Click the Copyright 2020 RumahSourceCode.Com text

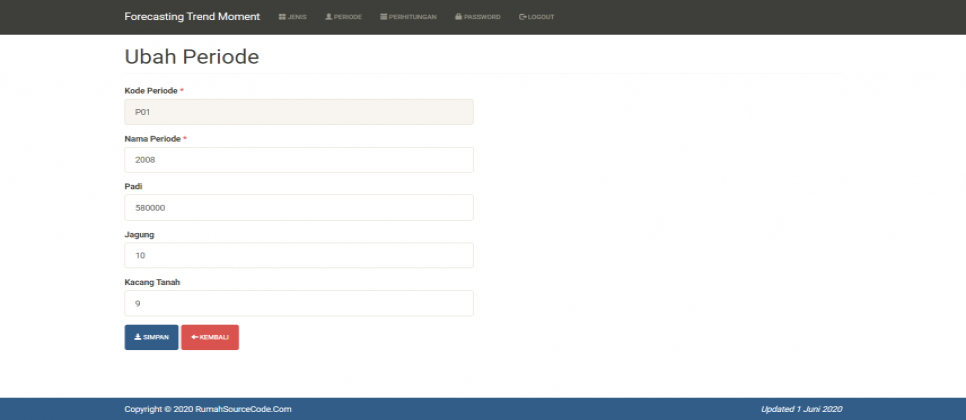208,409
